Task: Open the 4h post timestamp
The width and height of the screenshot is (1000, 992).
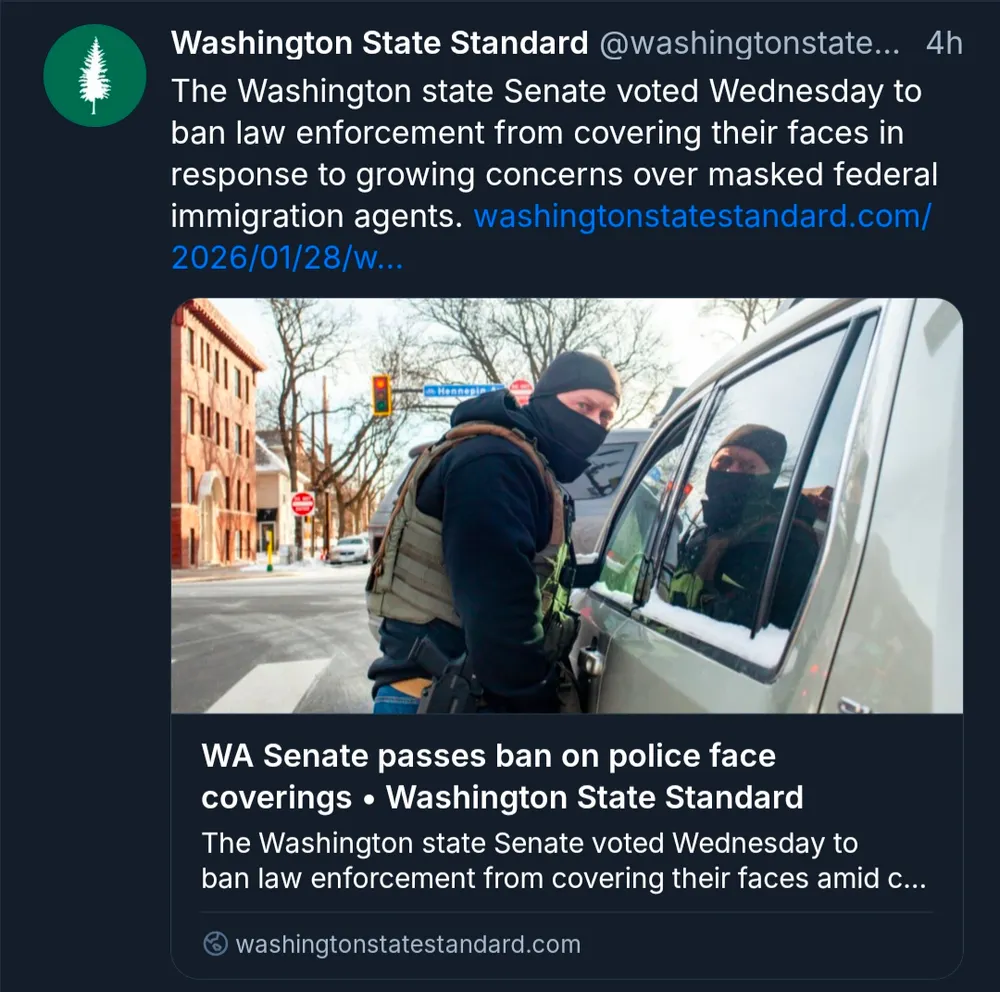Action: 944,44
